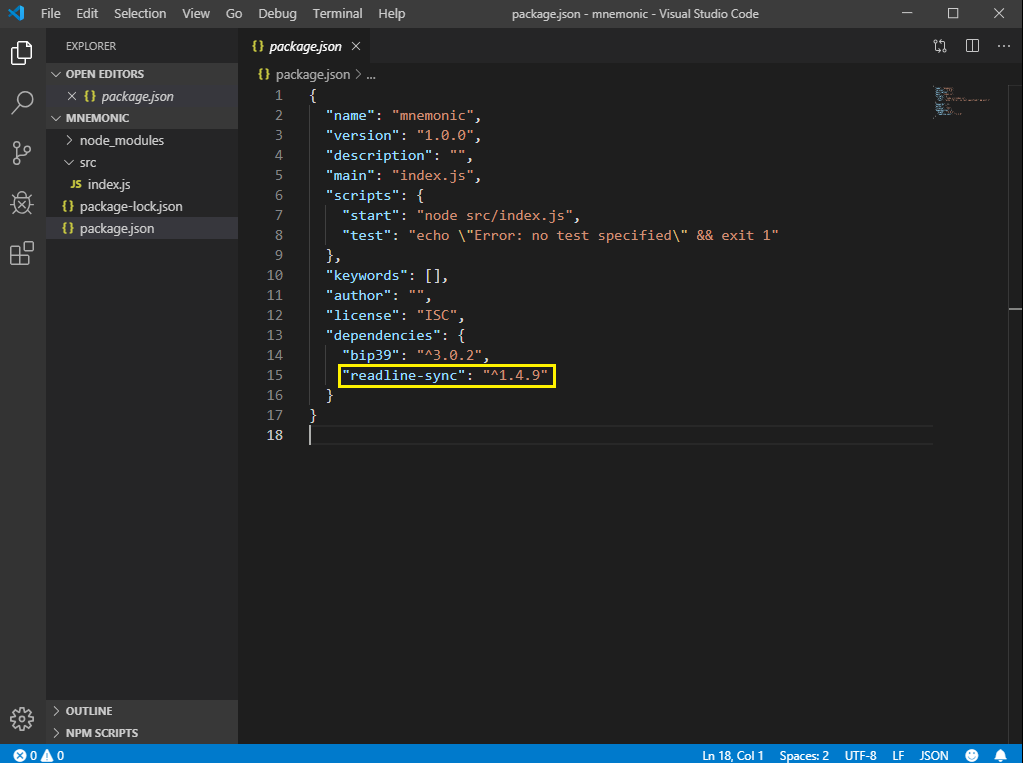Image resolution: width=1023 pixels, height=763 pixels.
Task: Expand the node_modules folder
Action: tap(69, 140)
